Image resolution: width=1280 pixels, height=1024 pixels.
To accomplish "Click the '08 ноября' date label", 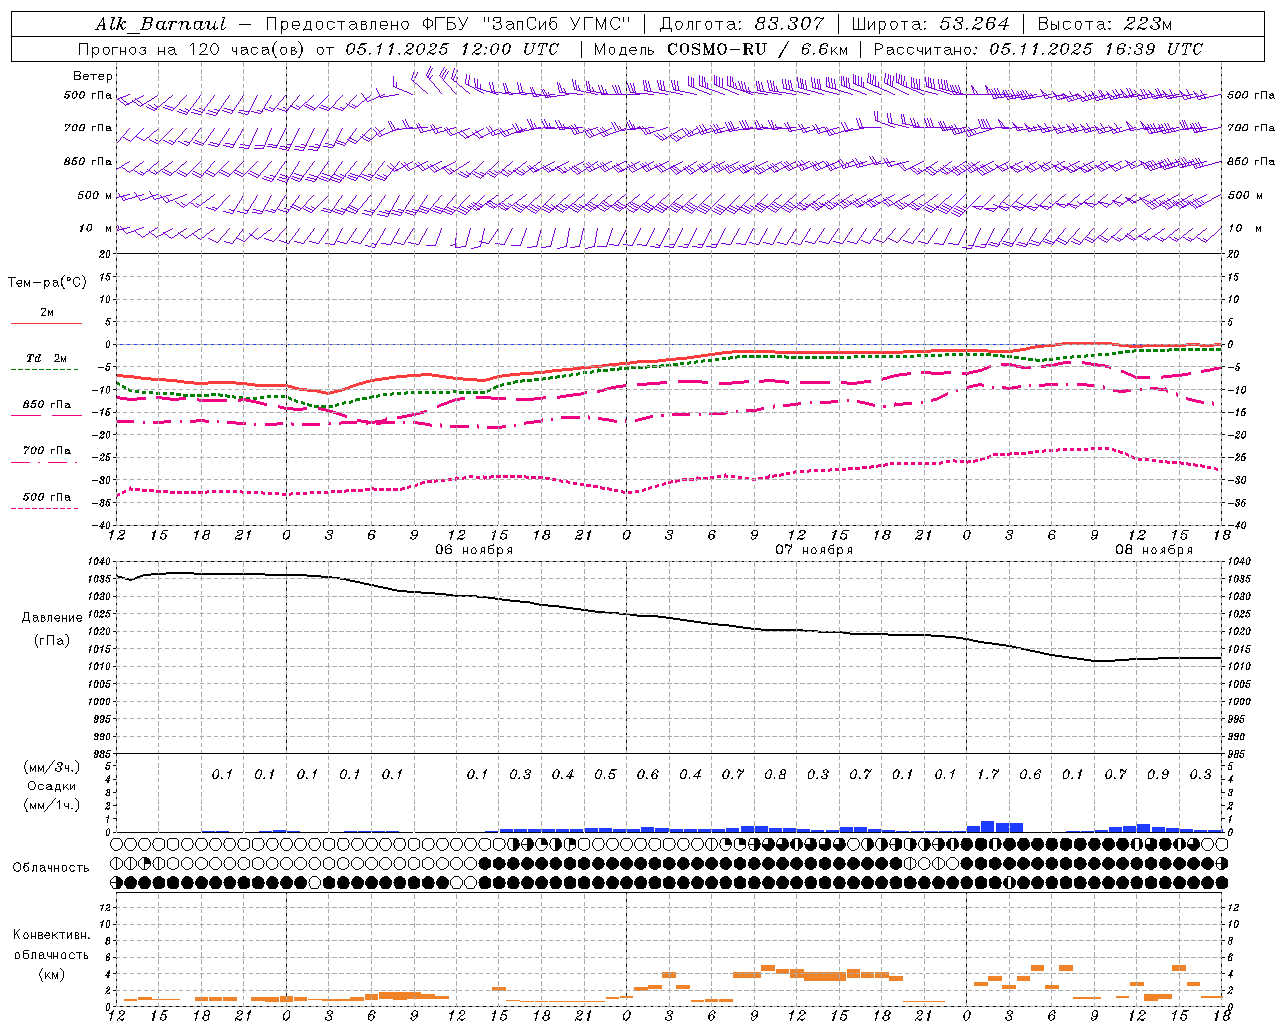I will click(x=1154, y=550).
